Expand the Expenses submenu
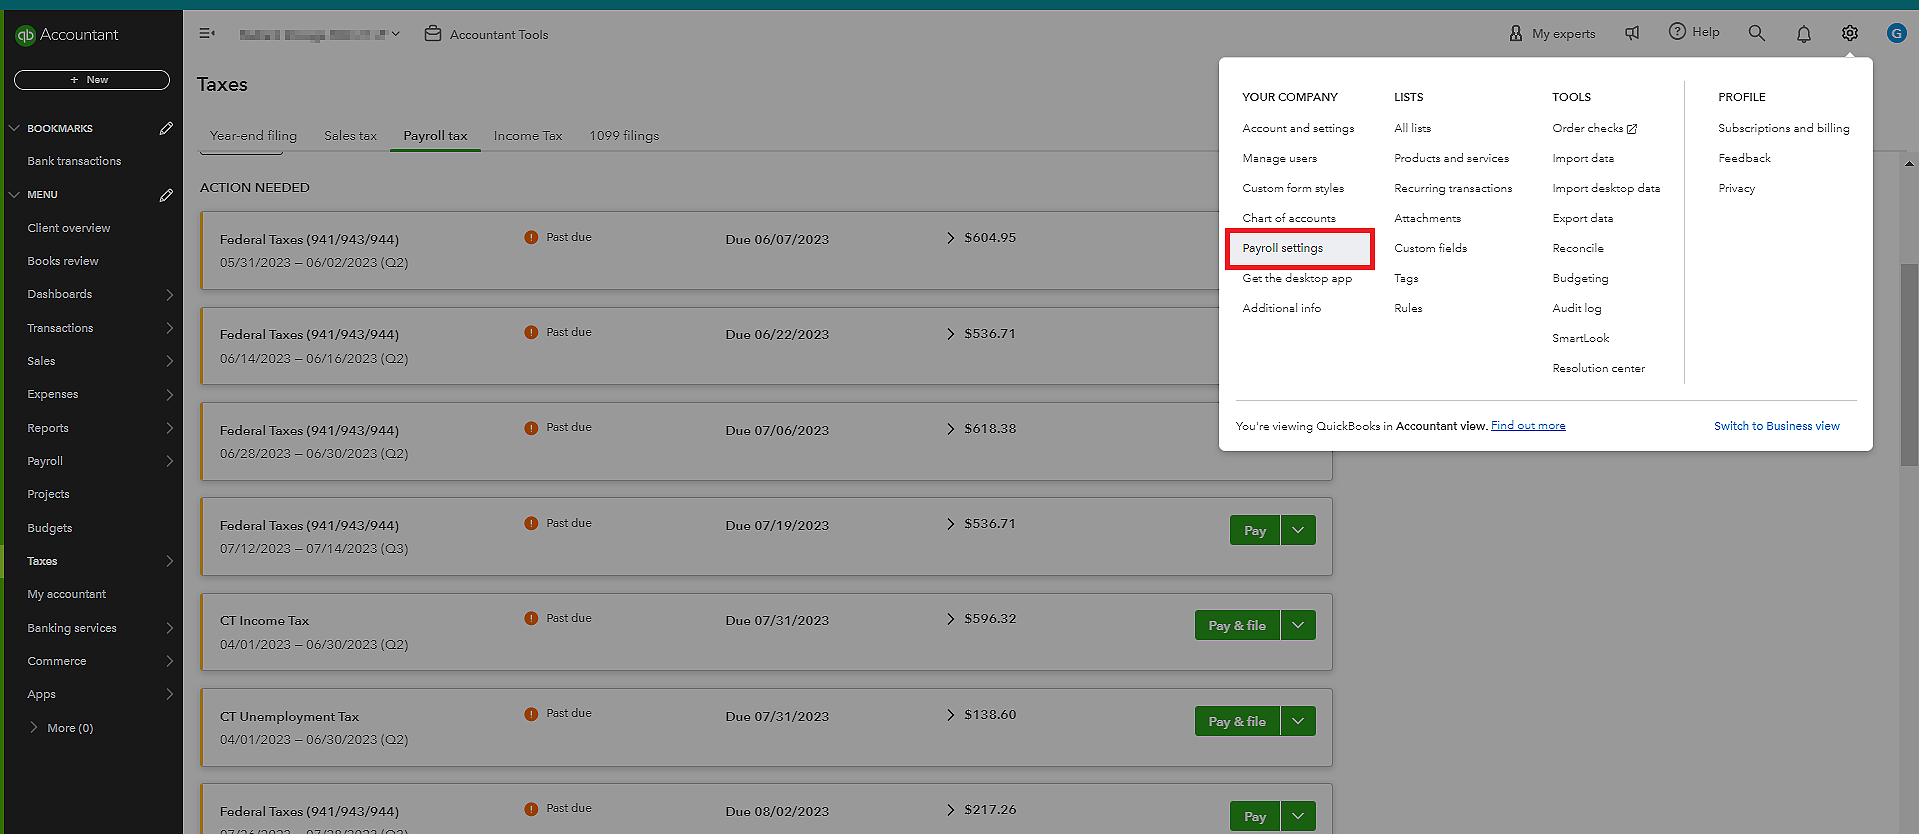Image resolution: width=1919 pixels, height=834 pixels. [x=169, y=395]
